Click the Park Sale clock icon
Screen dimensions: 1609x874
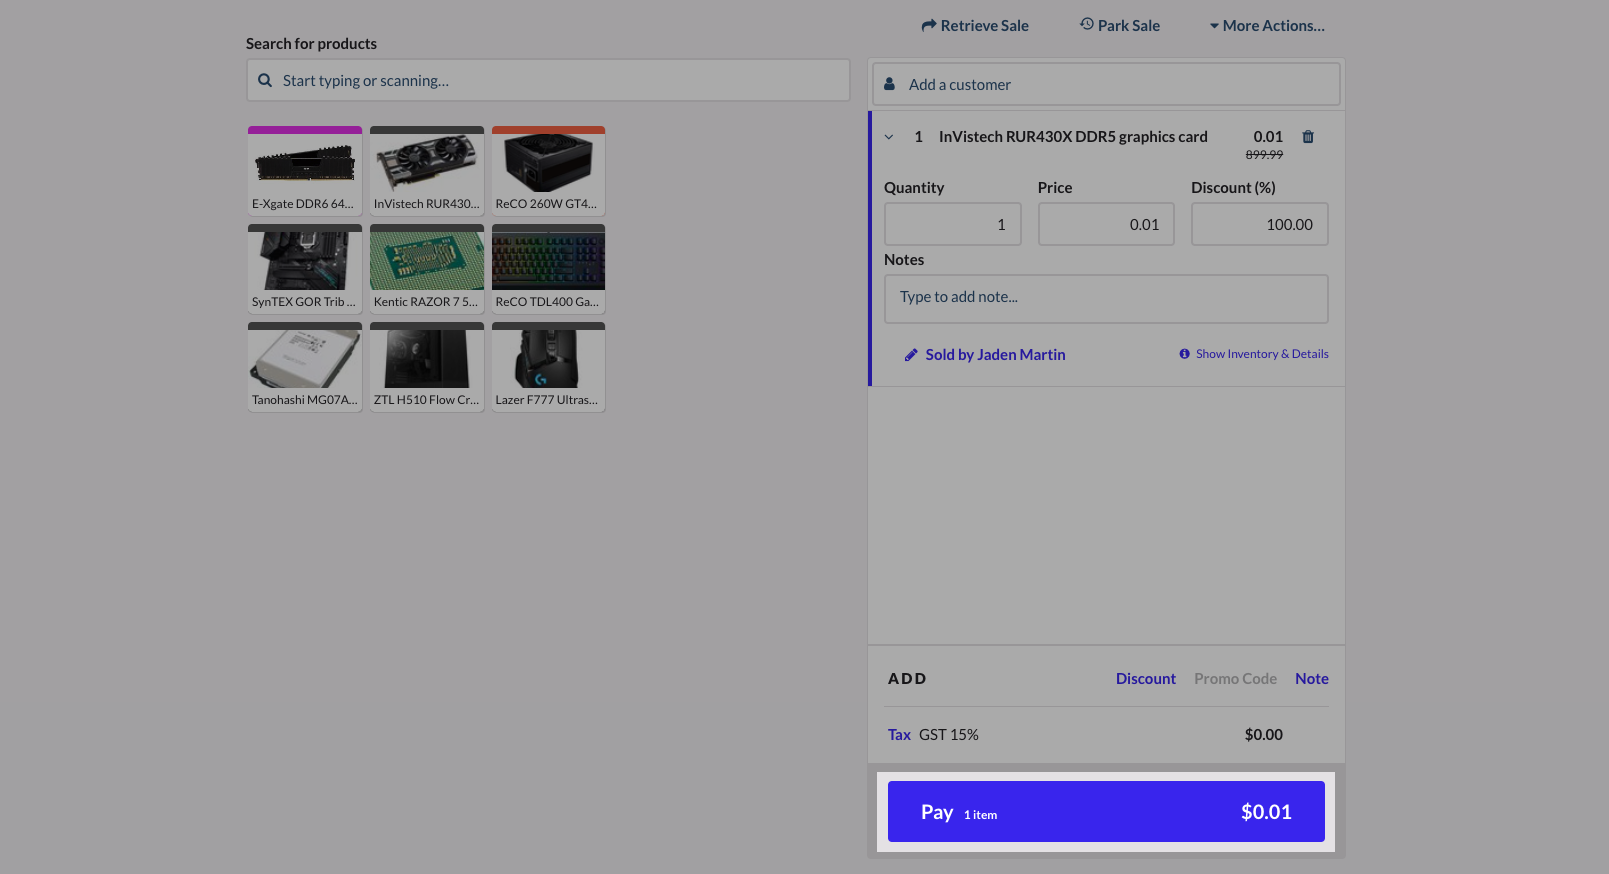tap(1087, 24)
